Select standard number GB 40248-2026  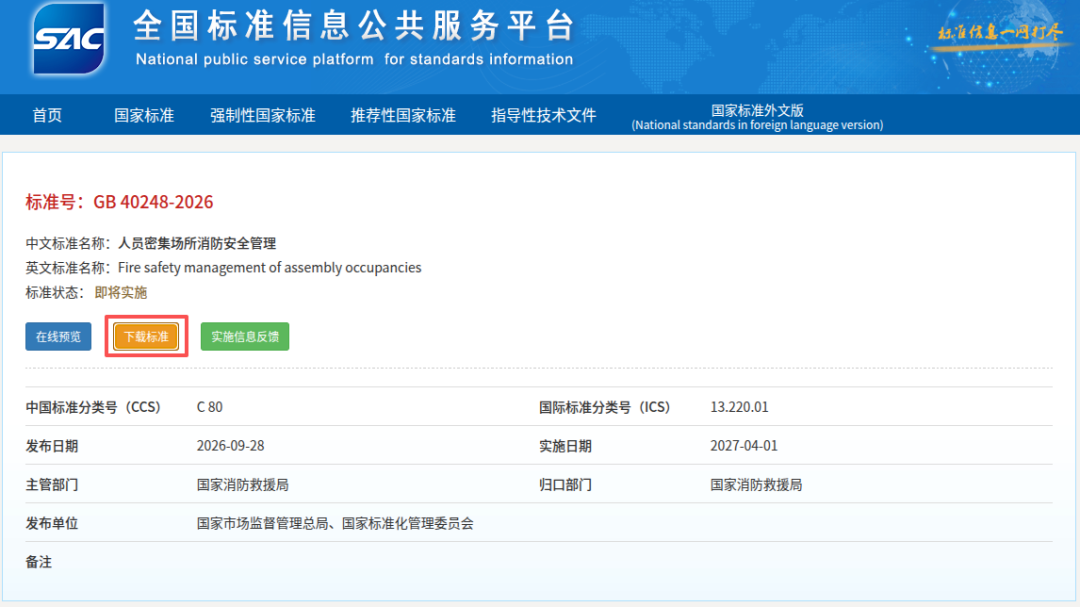[153, 202]
